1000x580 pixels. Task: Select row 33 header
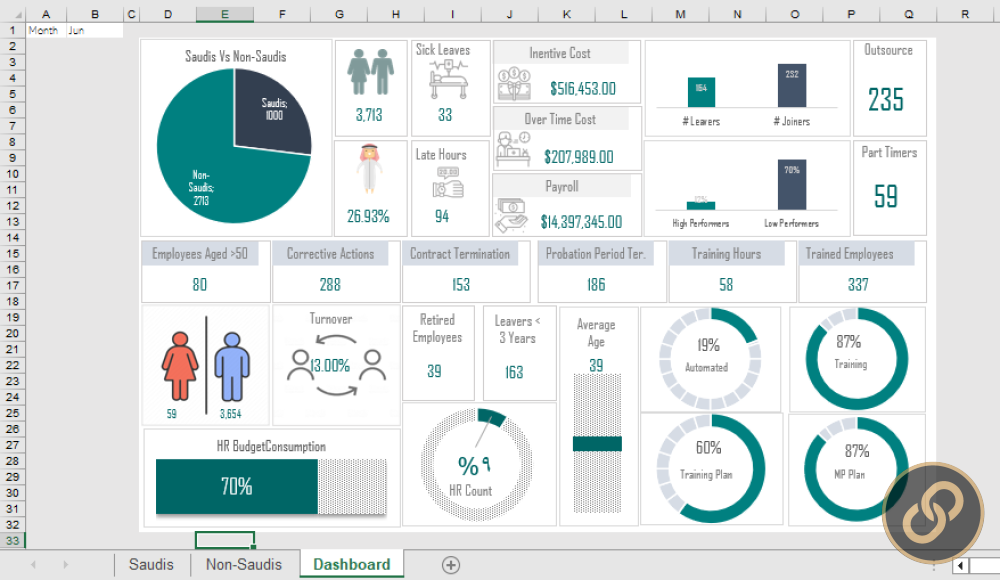tap(13, 540)
